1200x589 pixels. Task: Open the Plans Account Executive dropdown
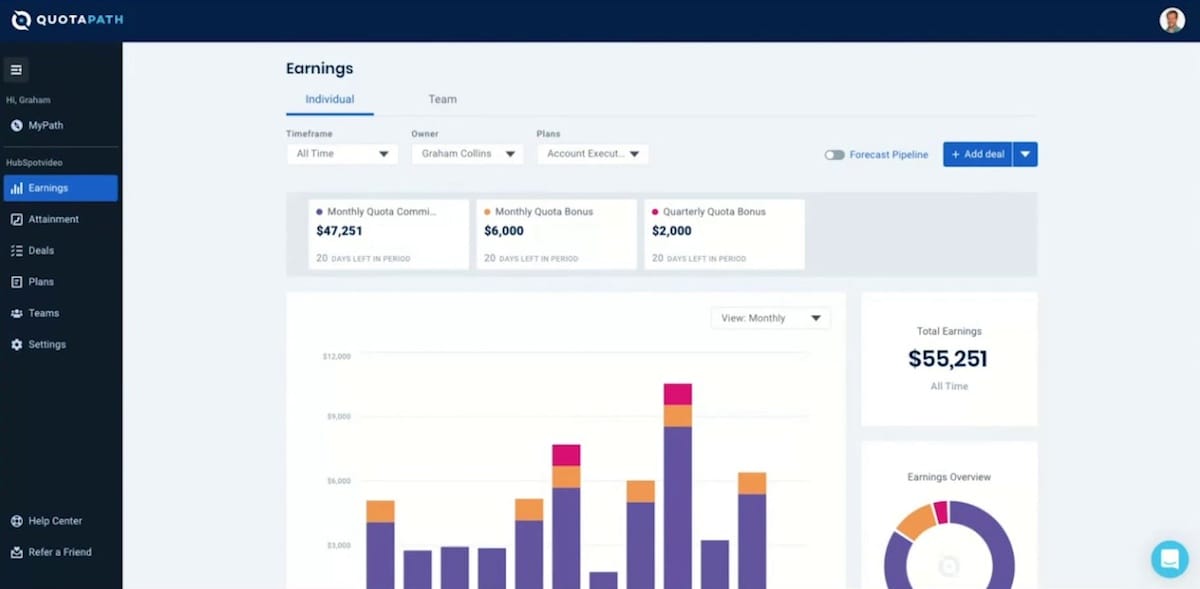point(593,154)
